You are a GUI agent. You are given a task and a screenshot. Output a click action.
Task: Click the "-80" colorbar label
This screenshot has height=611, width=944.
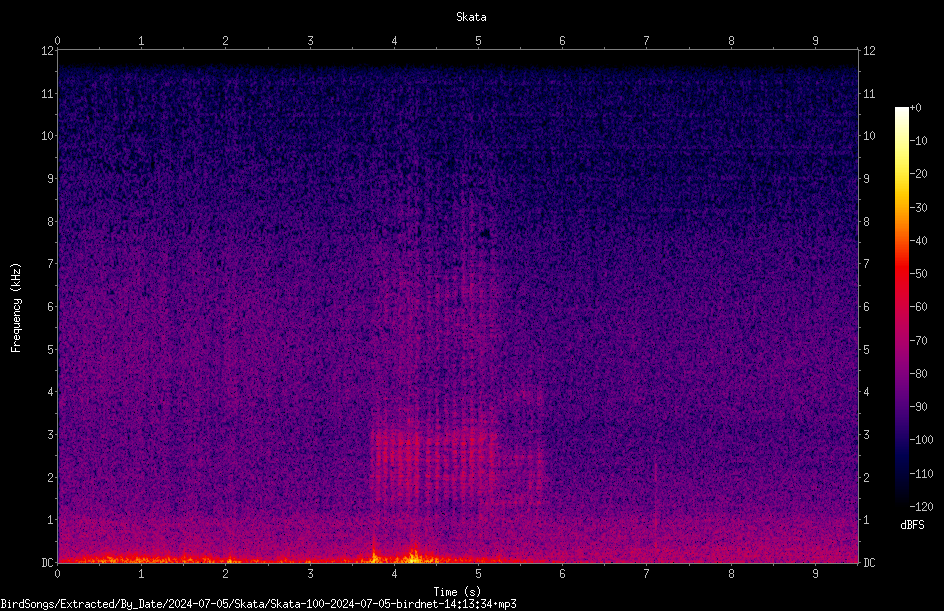[918, 374]
